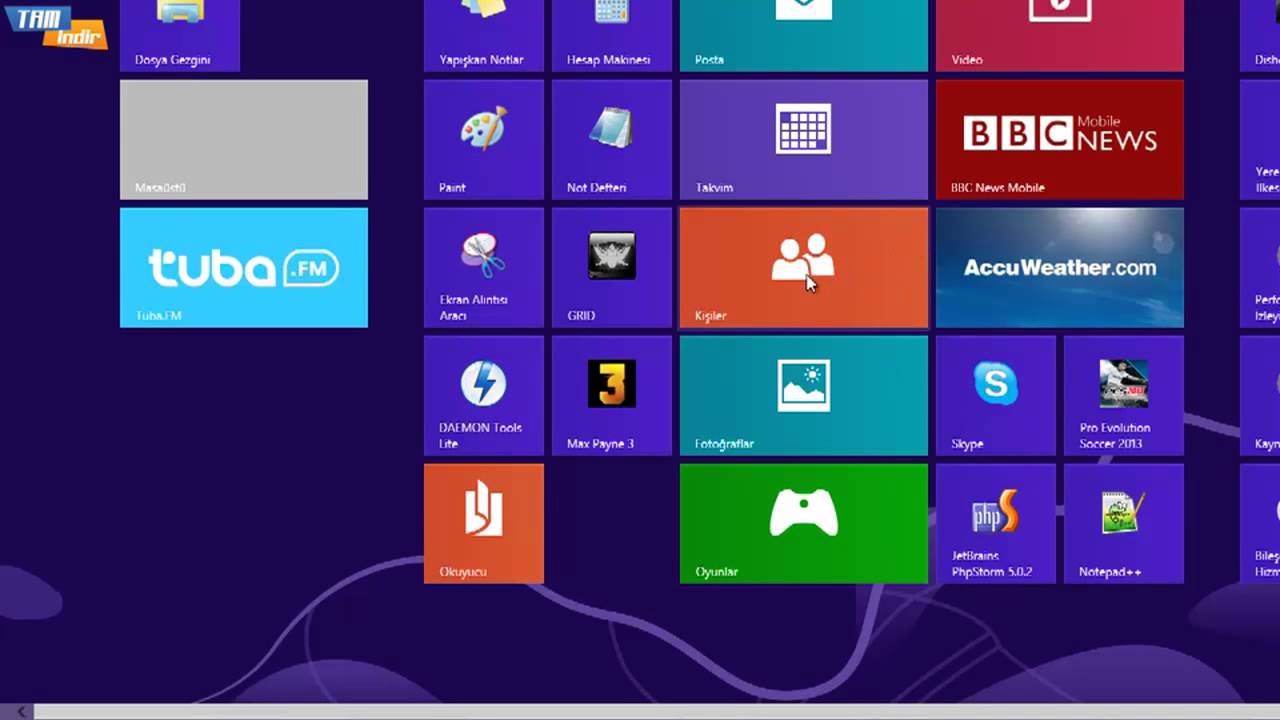The width and height of the screenshot is (1280, 720).
Task: Launch Max Payne 3
Action: [x=611, y=395]
